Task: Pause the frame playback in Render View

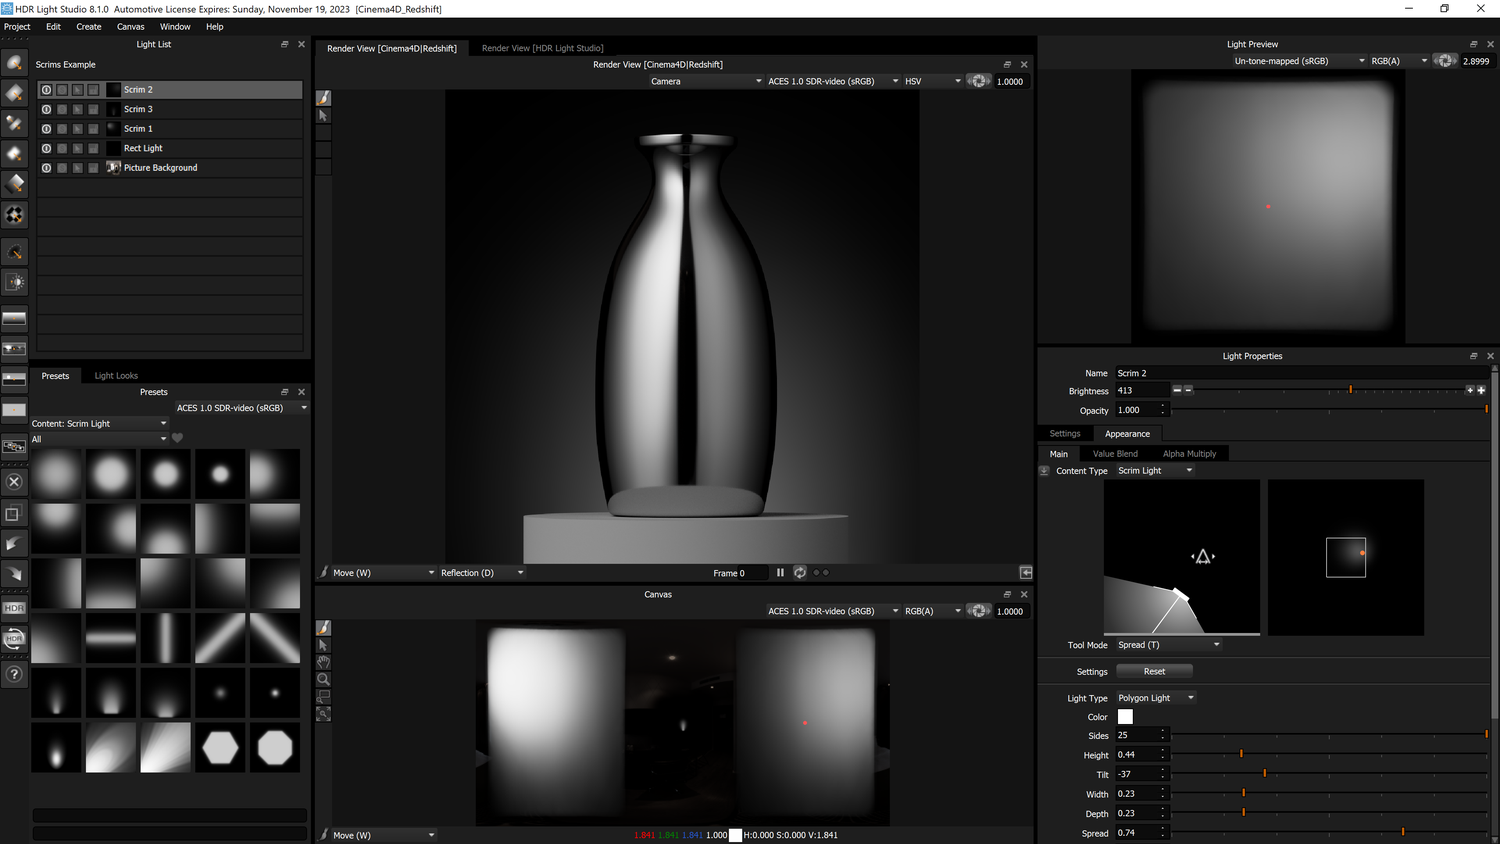Action: click(780, 572)
